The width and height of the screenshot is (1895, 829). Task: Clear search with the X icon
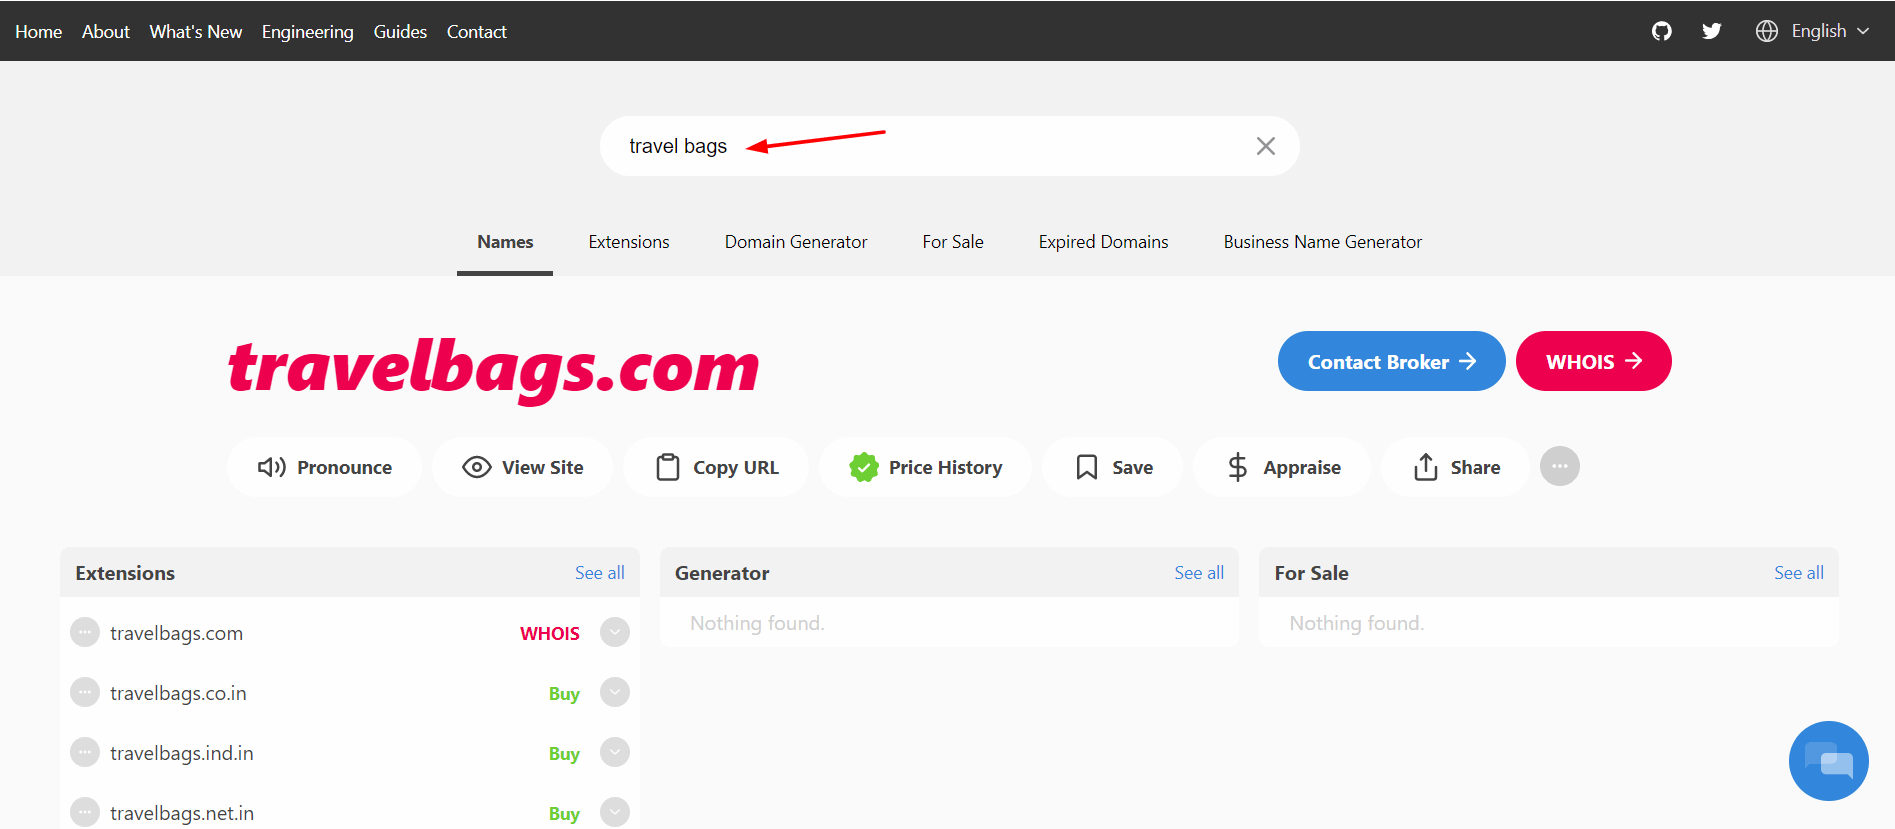(1265, 146)
